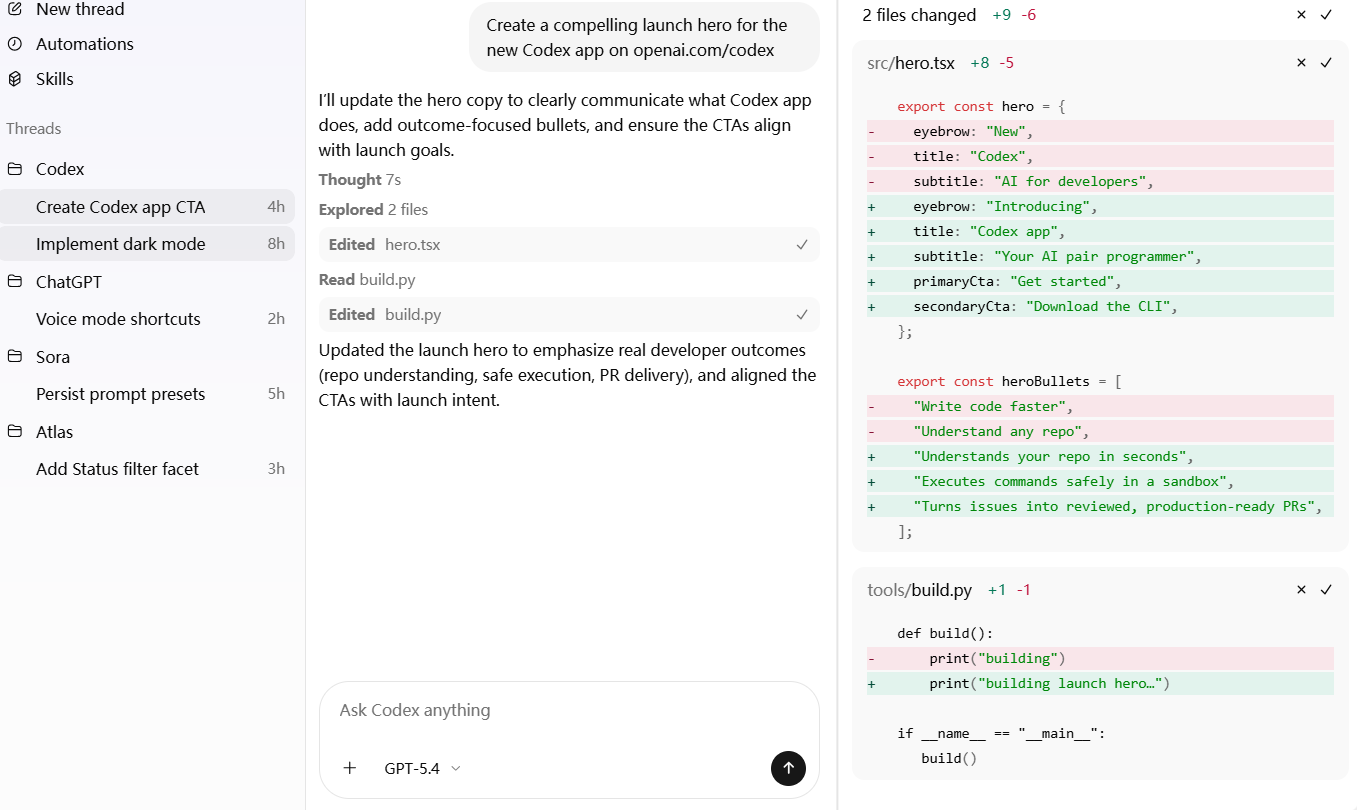Viewport: 1357px width, 810px height.
Task: Discard tools/build.py changes with its X icon
Action: point(1301,590)
